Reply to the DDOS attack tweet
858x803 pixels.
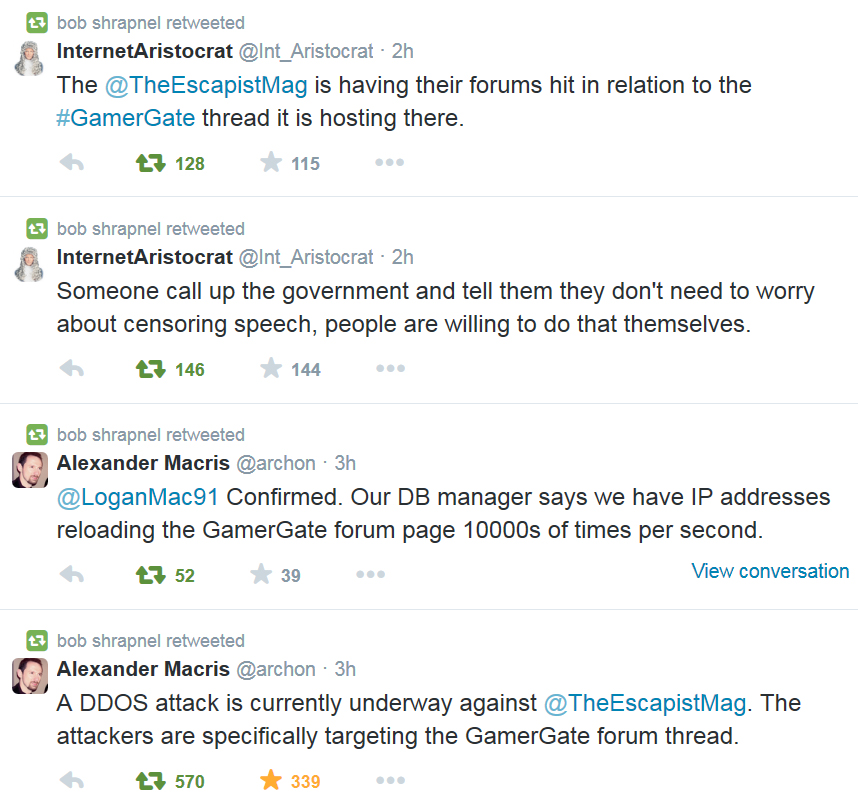tap(71, 781)
